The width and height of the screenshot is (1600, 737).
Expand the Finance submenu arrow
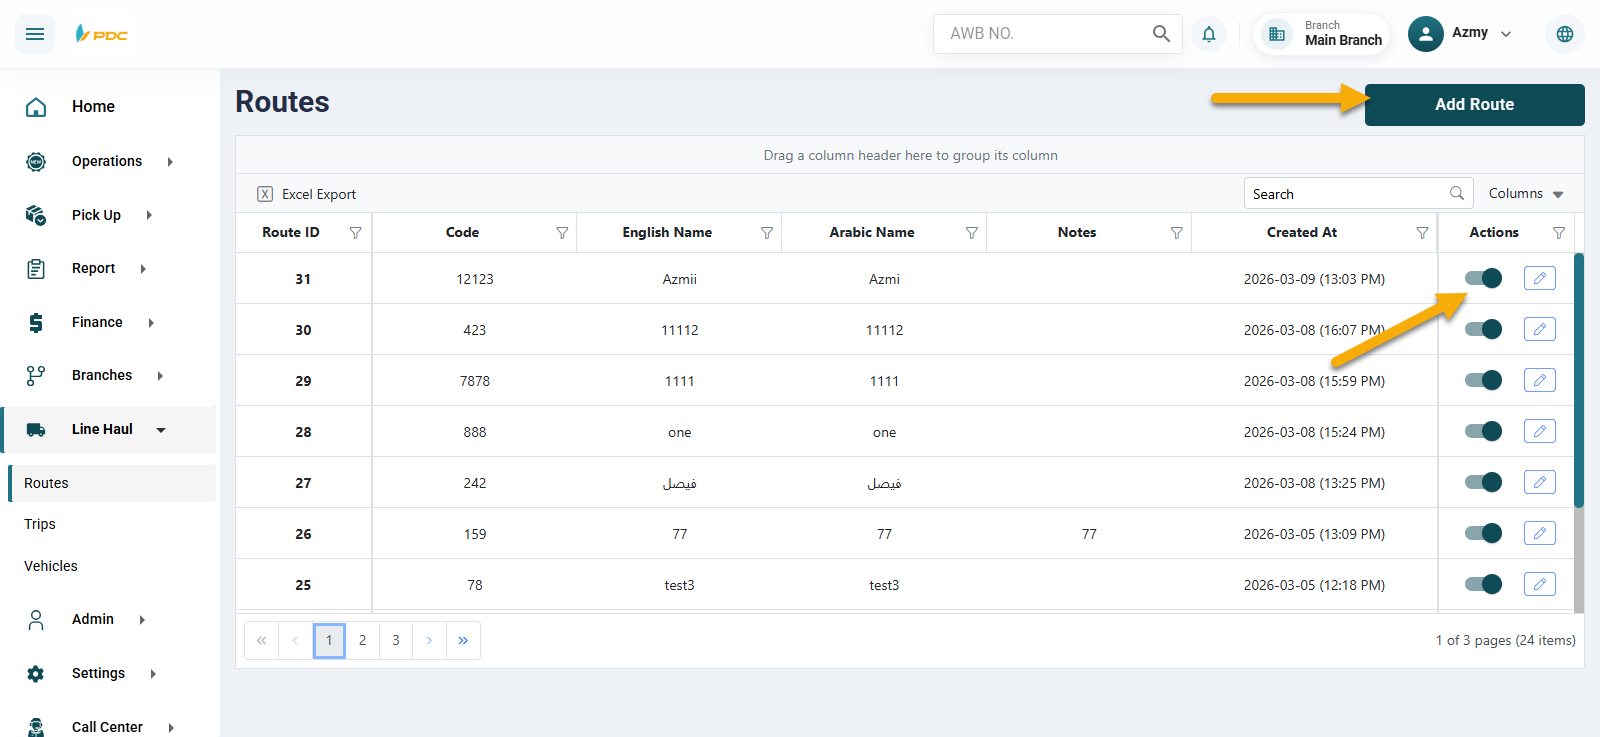pyautogui.click(x=151, y=323)
